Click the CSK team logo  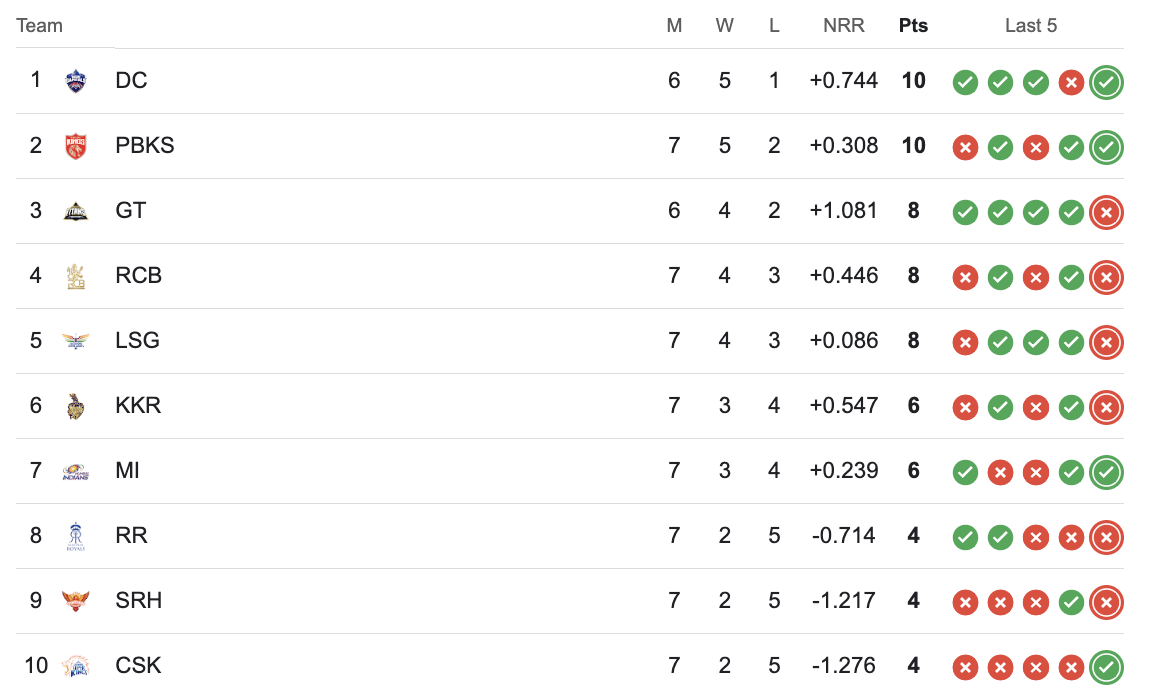pos(76,666)
